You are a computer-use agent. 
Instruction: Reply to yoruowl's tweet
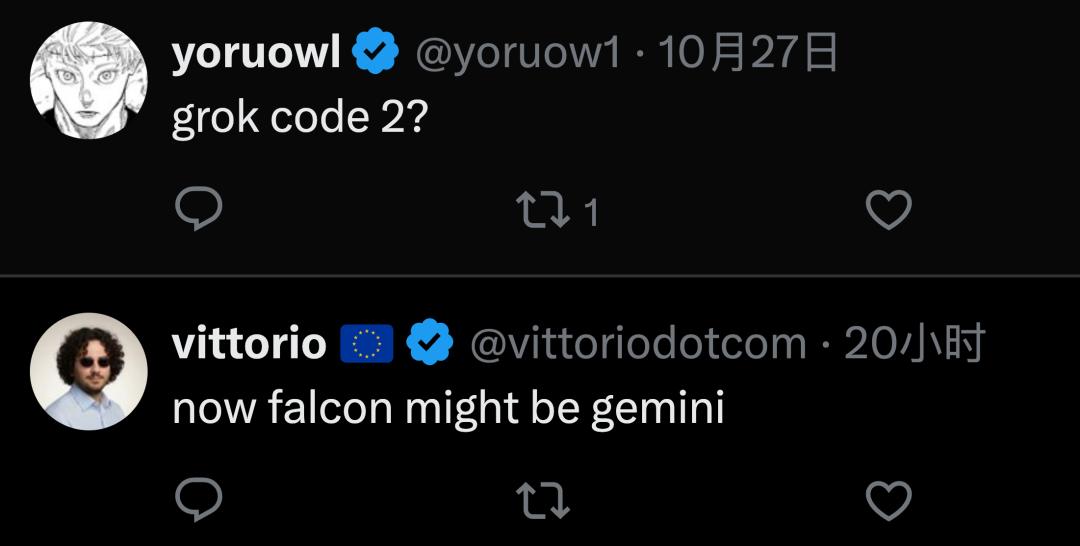(x=198, y=210)
